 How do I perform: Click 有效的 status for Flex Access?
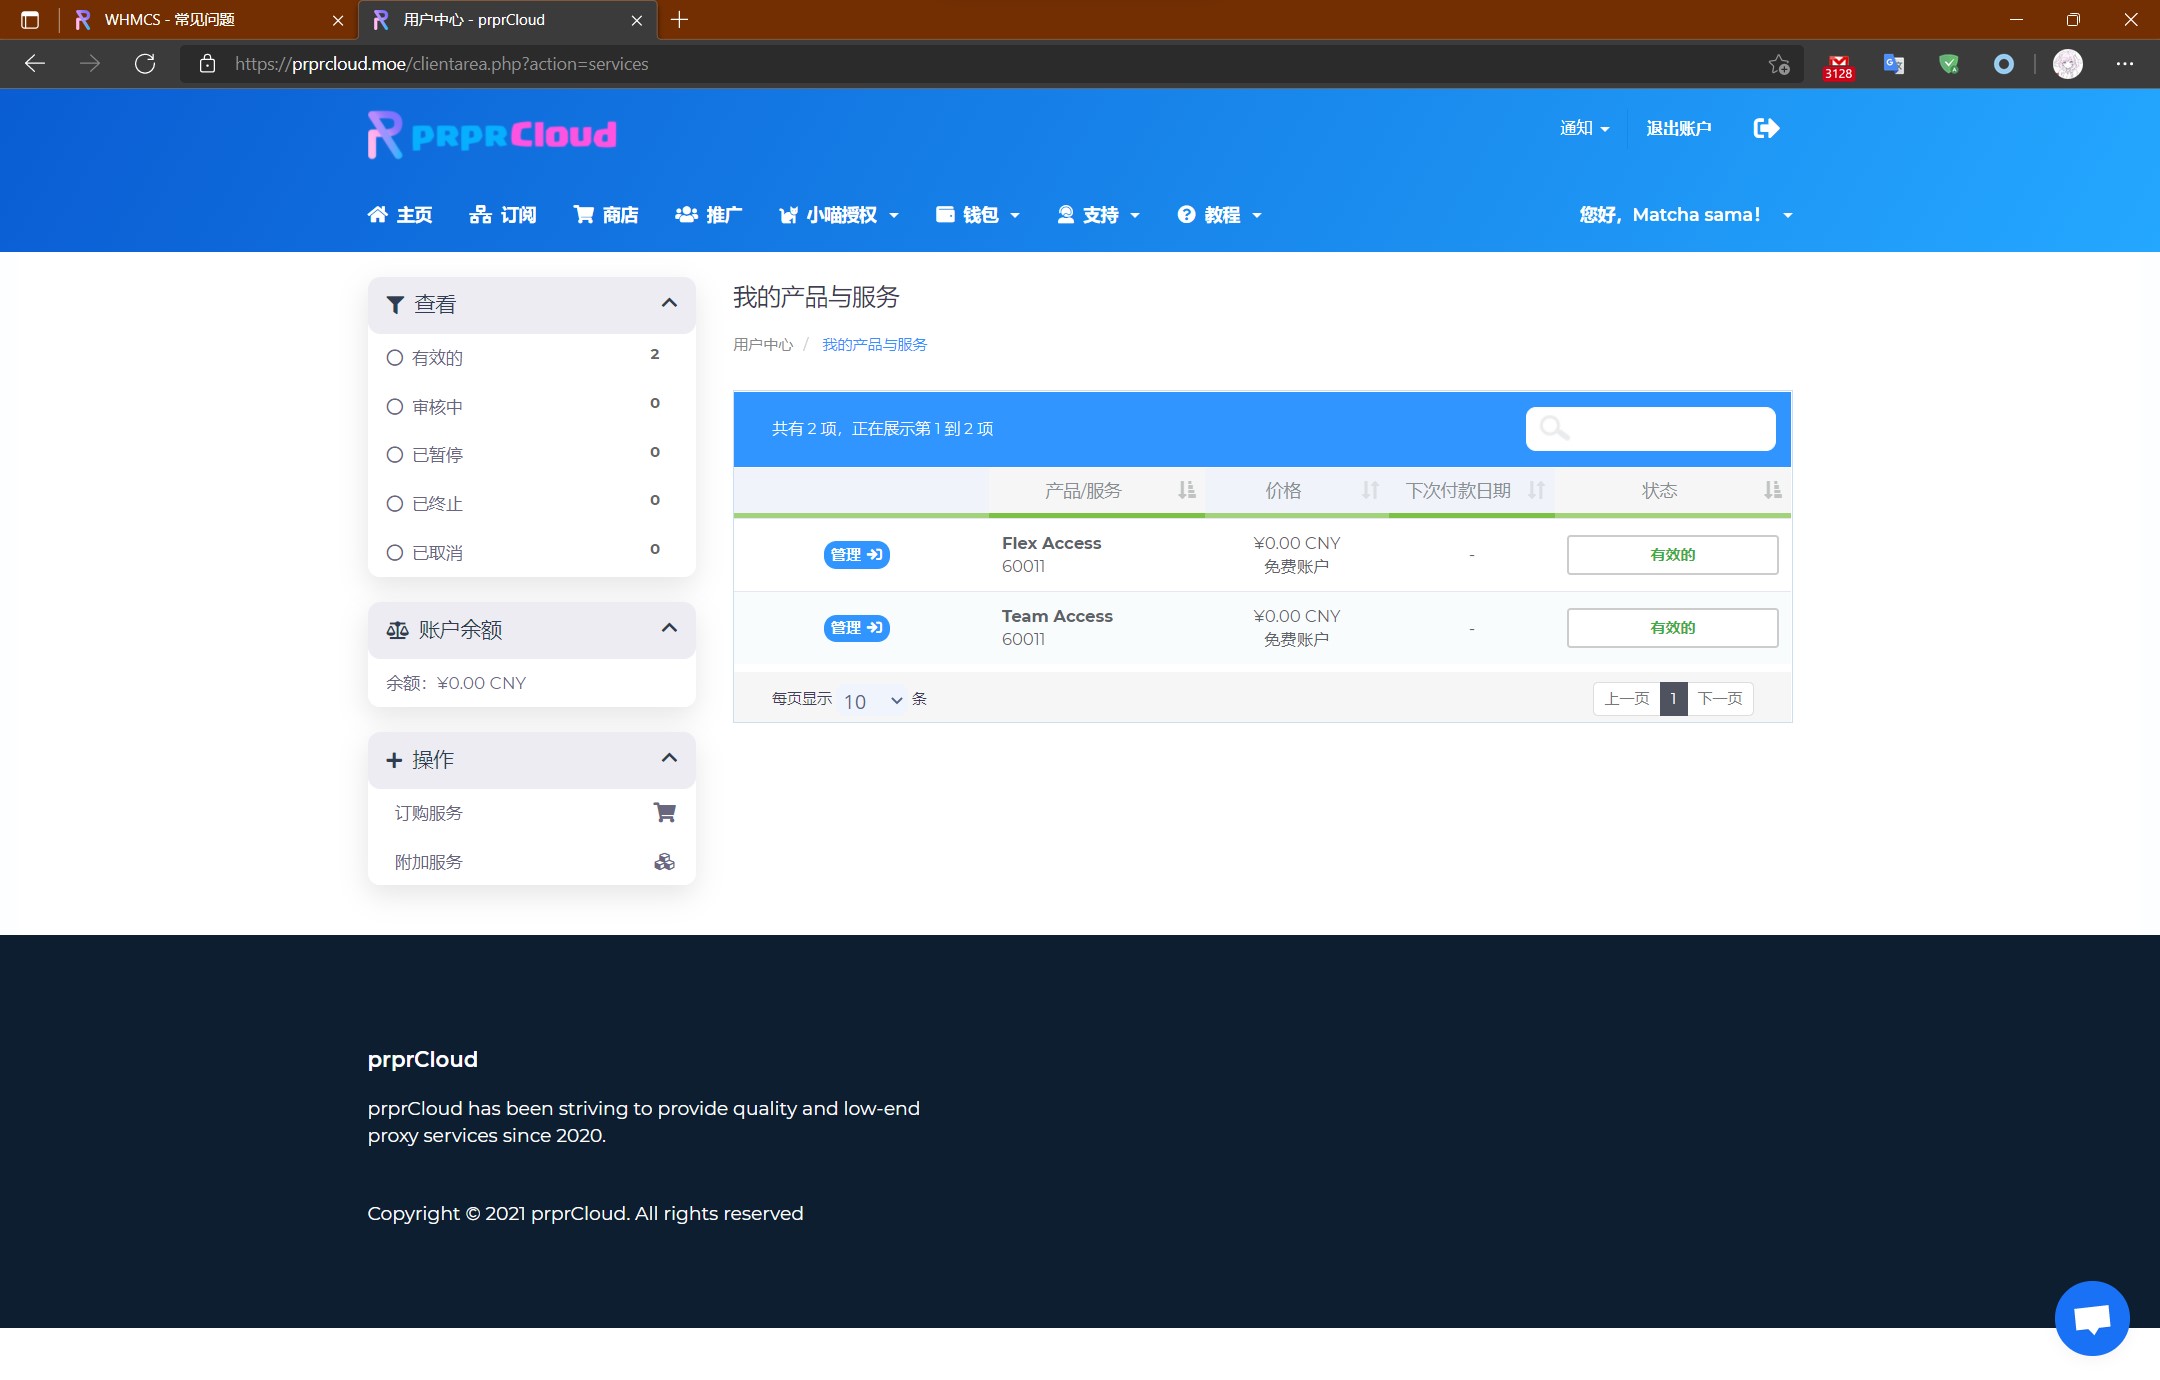[1672, 554]
